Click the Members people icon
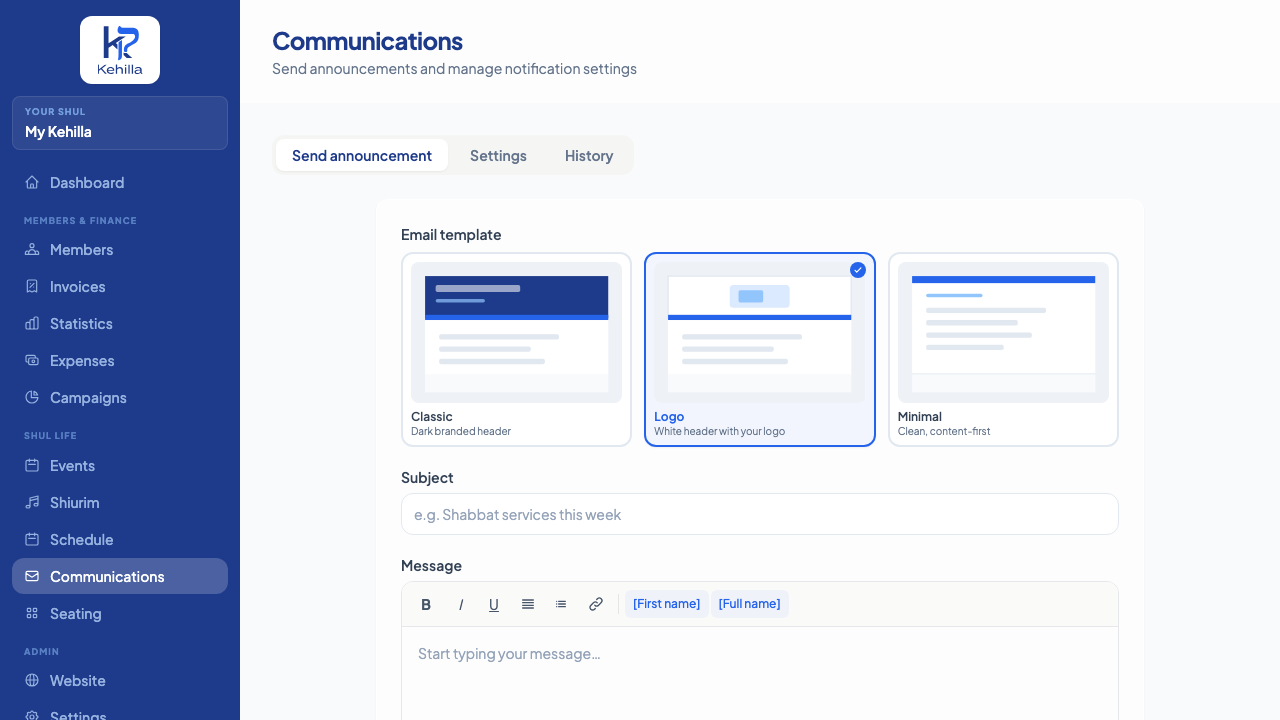The height and width of the screenshot is (720, 1280). 32,249
